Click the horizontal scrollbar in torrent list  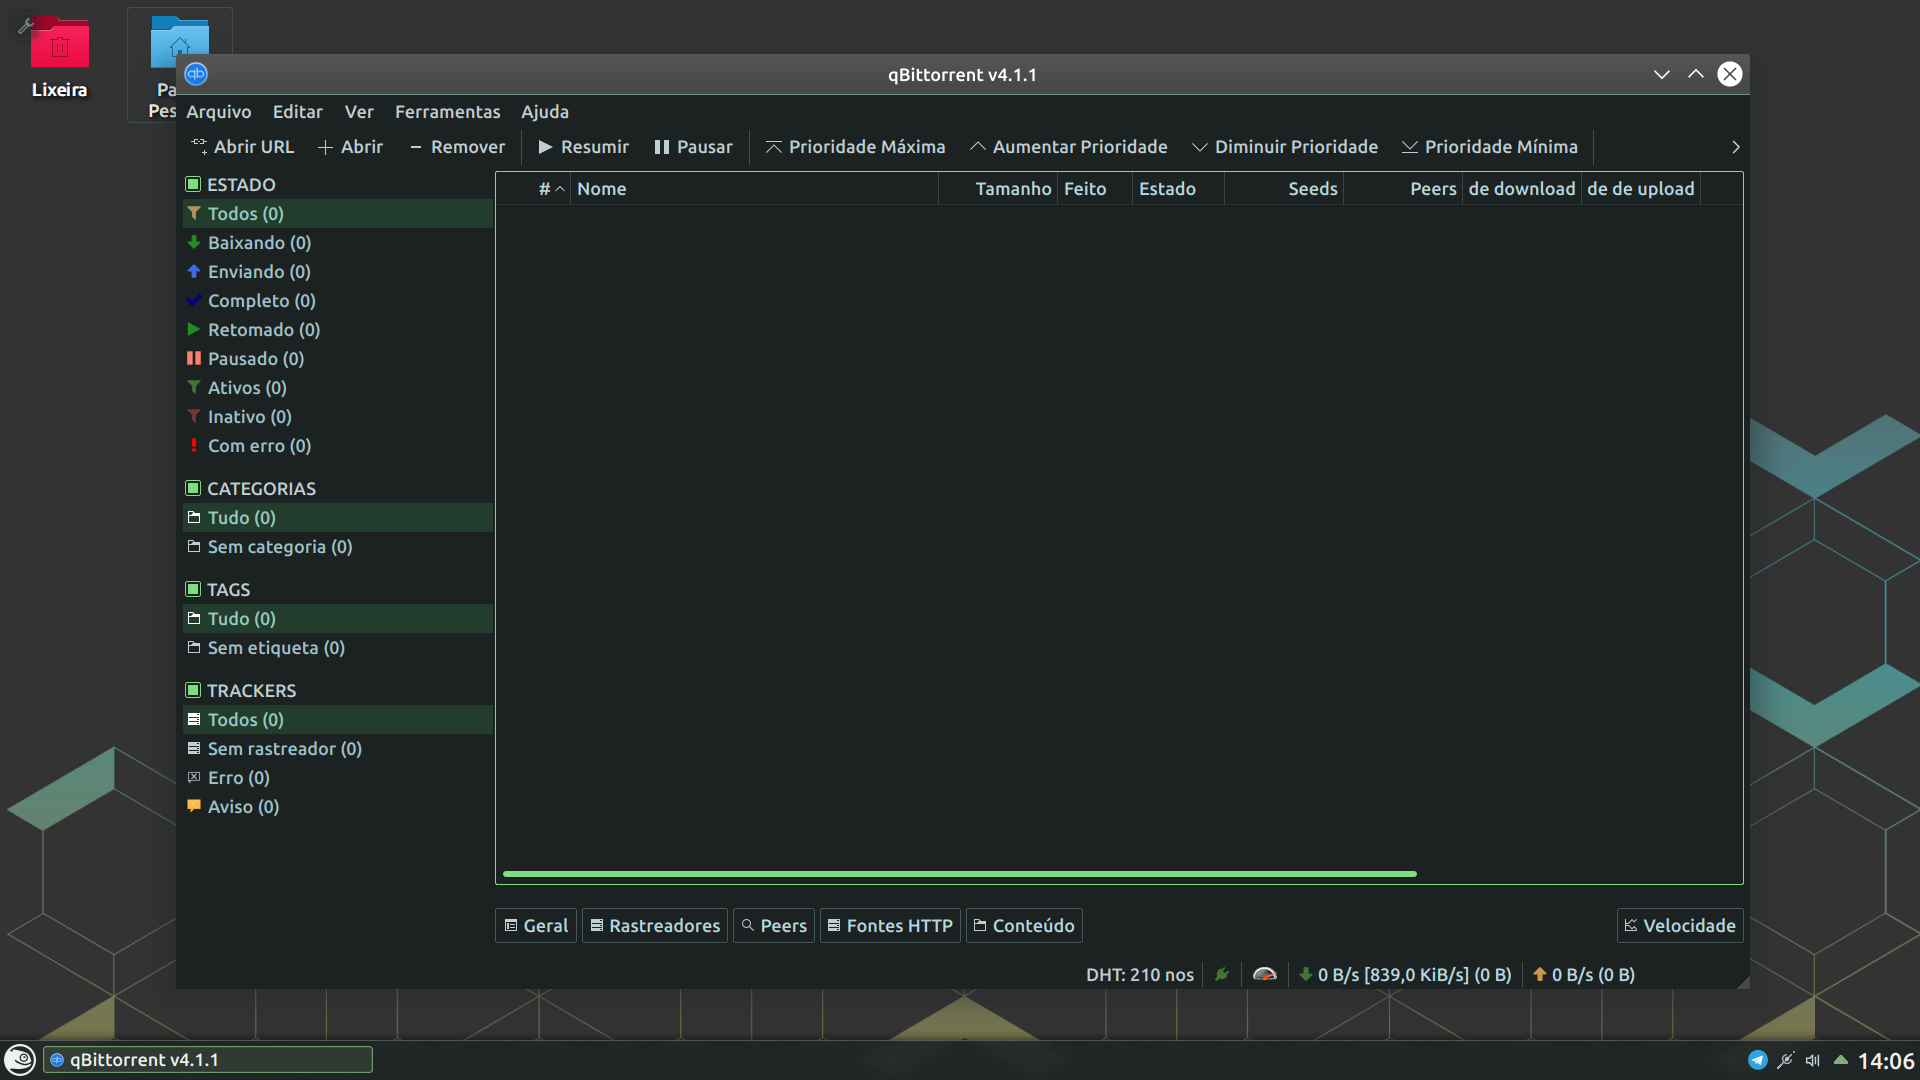[x=959, y=874]
